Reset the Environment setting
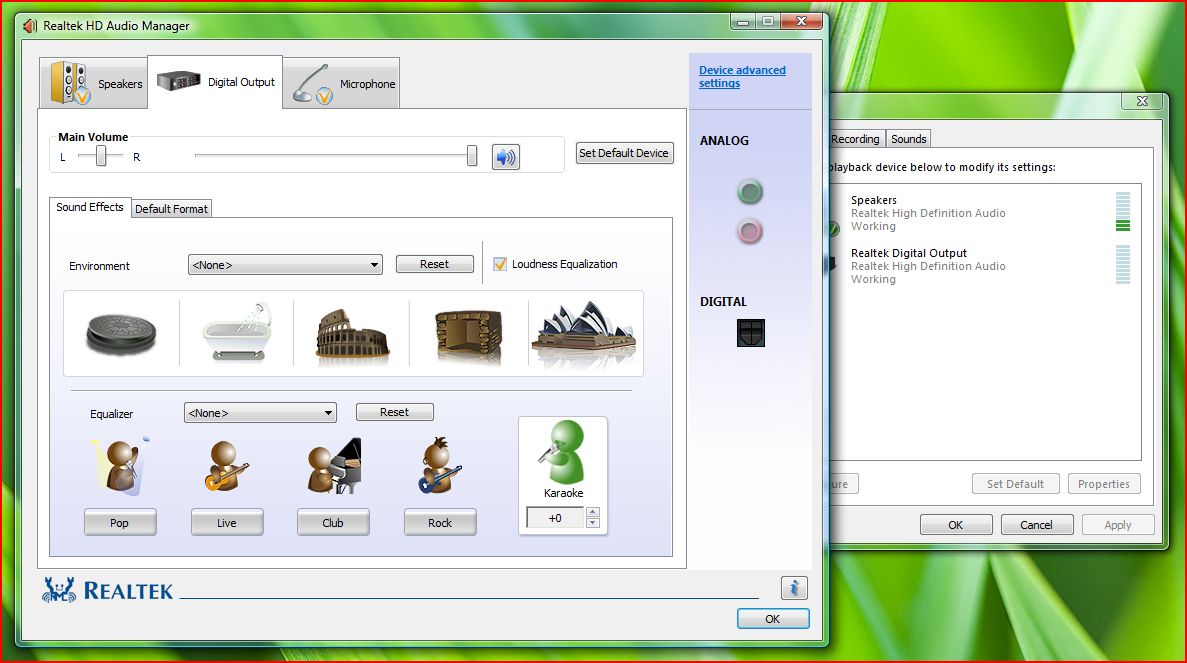The height and width of the screenshot is (663, 1187). click(x=435, y=264)
